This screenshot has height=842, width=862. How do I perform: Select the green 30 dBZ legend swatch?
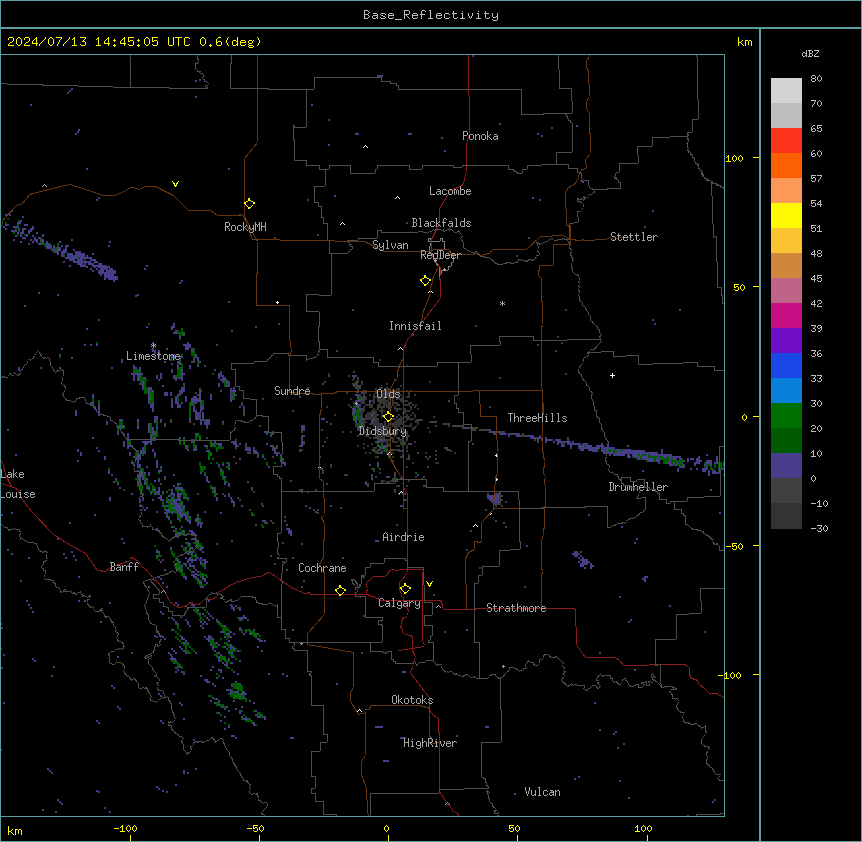coord(786,416)
